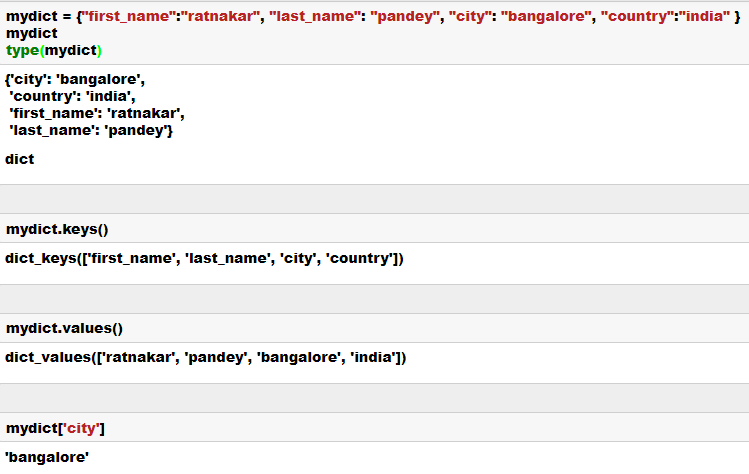Image resolution: width=749 pixels, height=474 pixels.
Task: Click the 'last_name': 'pandey' output line
Action: 91,131
